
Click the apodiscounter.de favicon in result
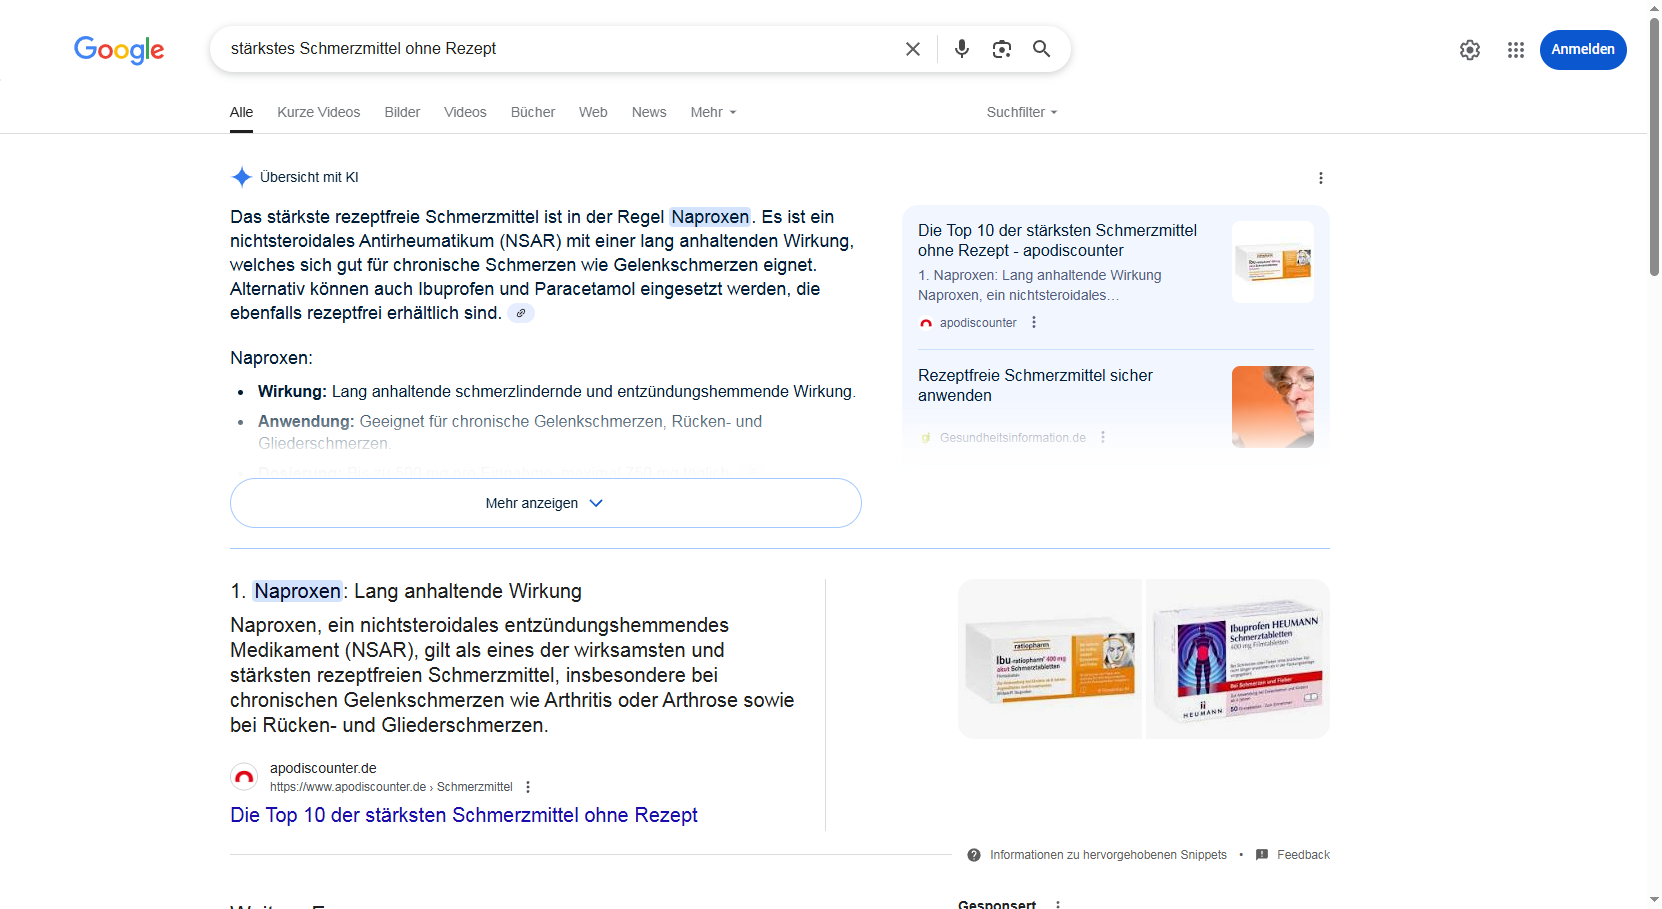pos(244,777)
